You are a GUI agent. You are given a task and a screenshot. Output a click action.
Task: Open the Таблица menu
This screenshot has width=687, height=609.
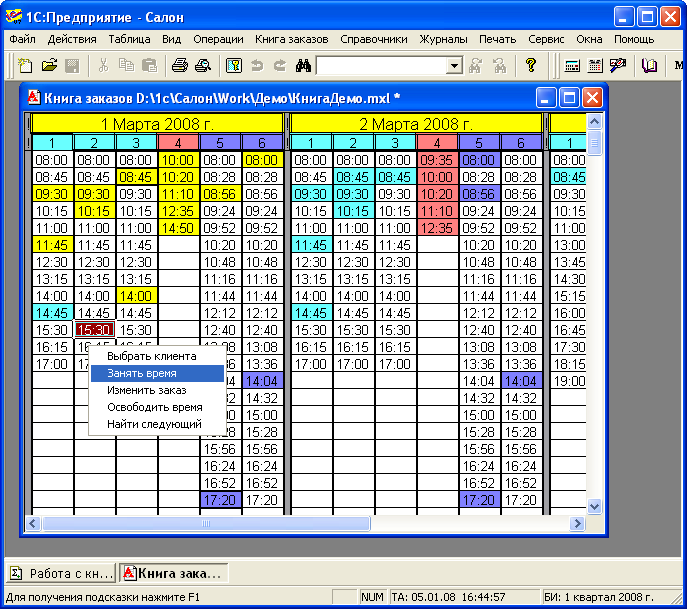pyautogui.click(x=129, y=39)
